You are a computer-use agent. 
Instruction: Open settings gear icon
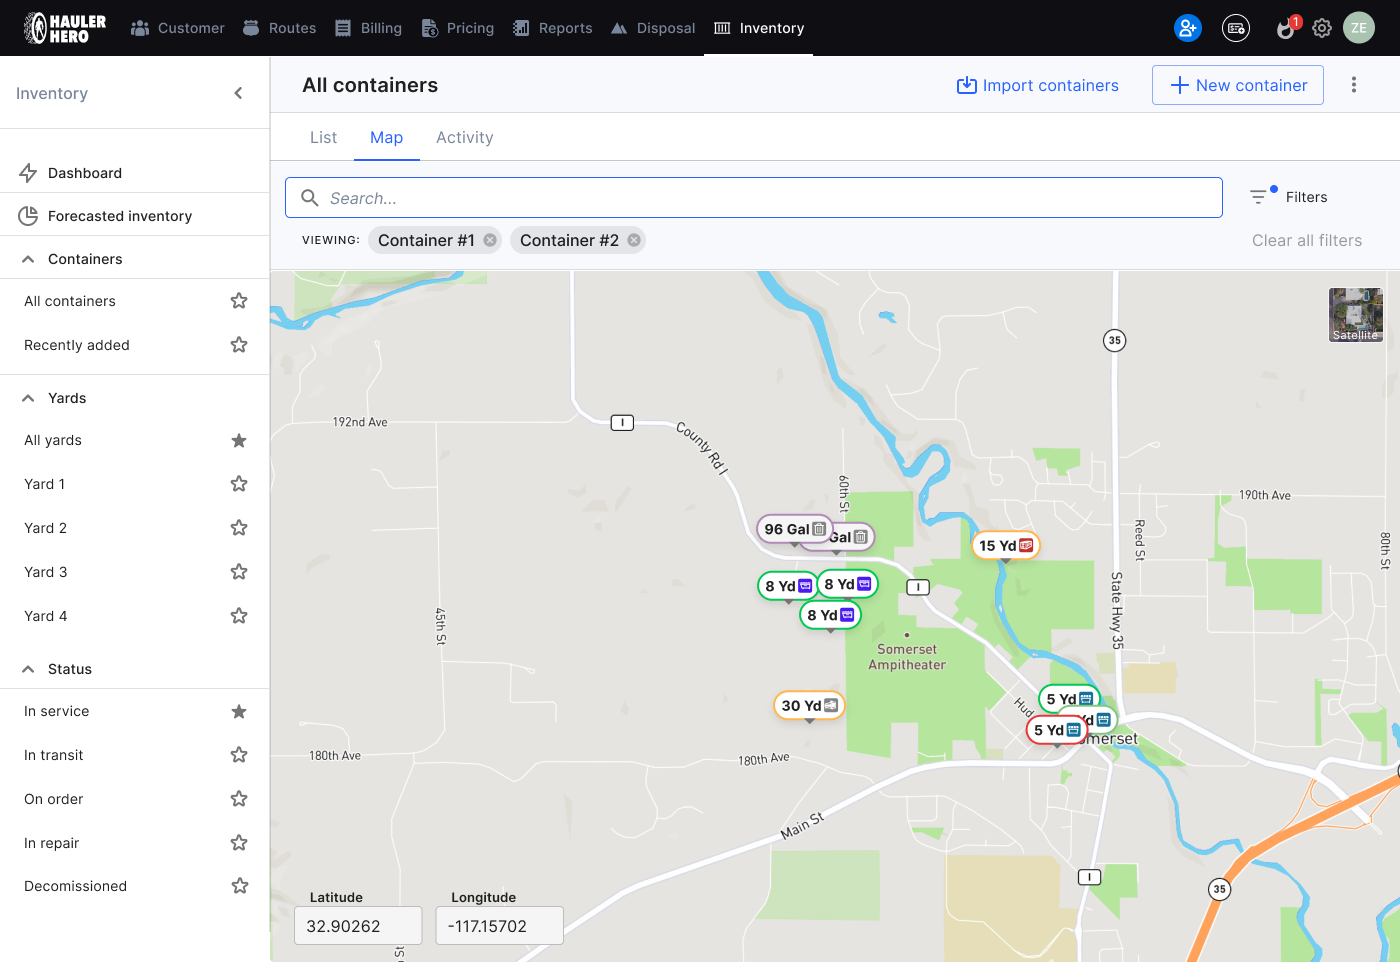(x=1322, y=28)
